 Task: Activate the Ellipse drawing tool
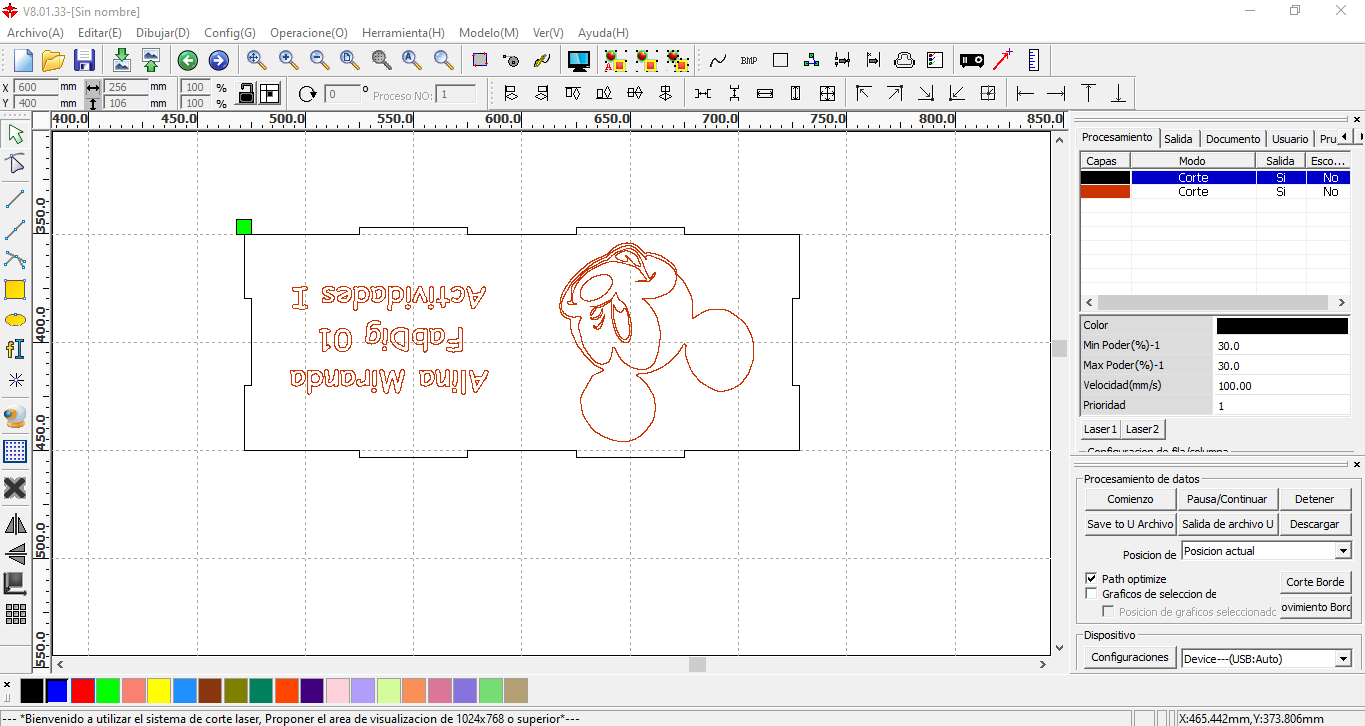click(15, 320)
